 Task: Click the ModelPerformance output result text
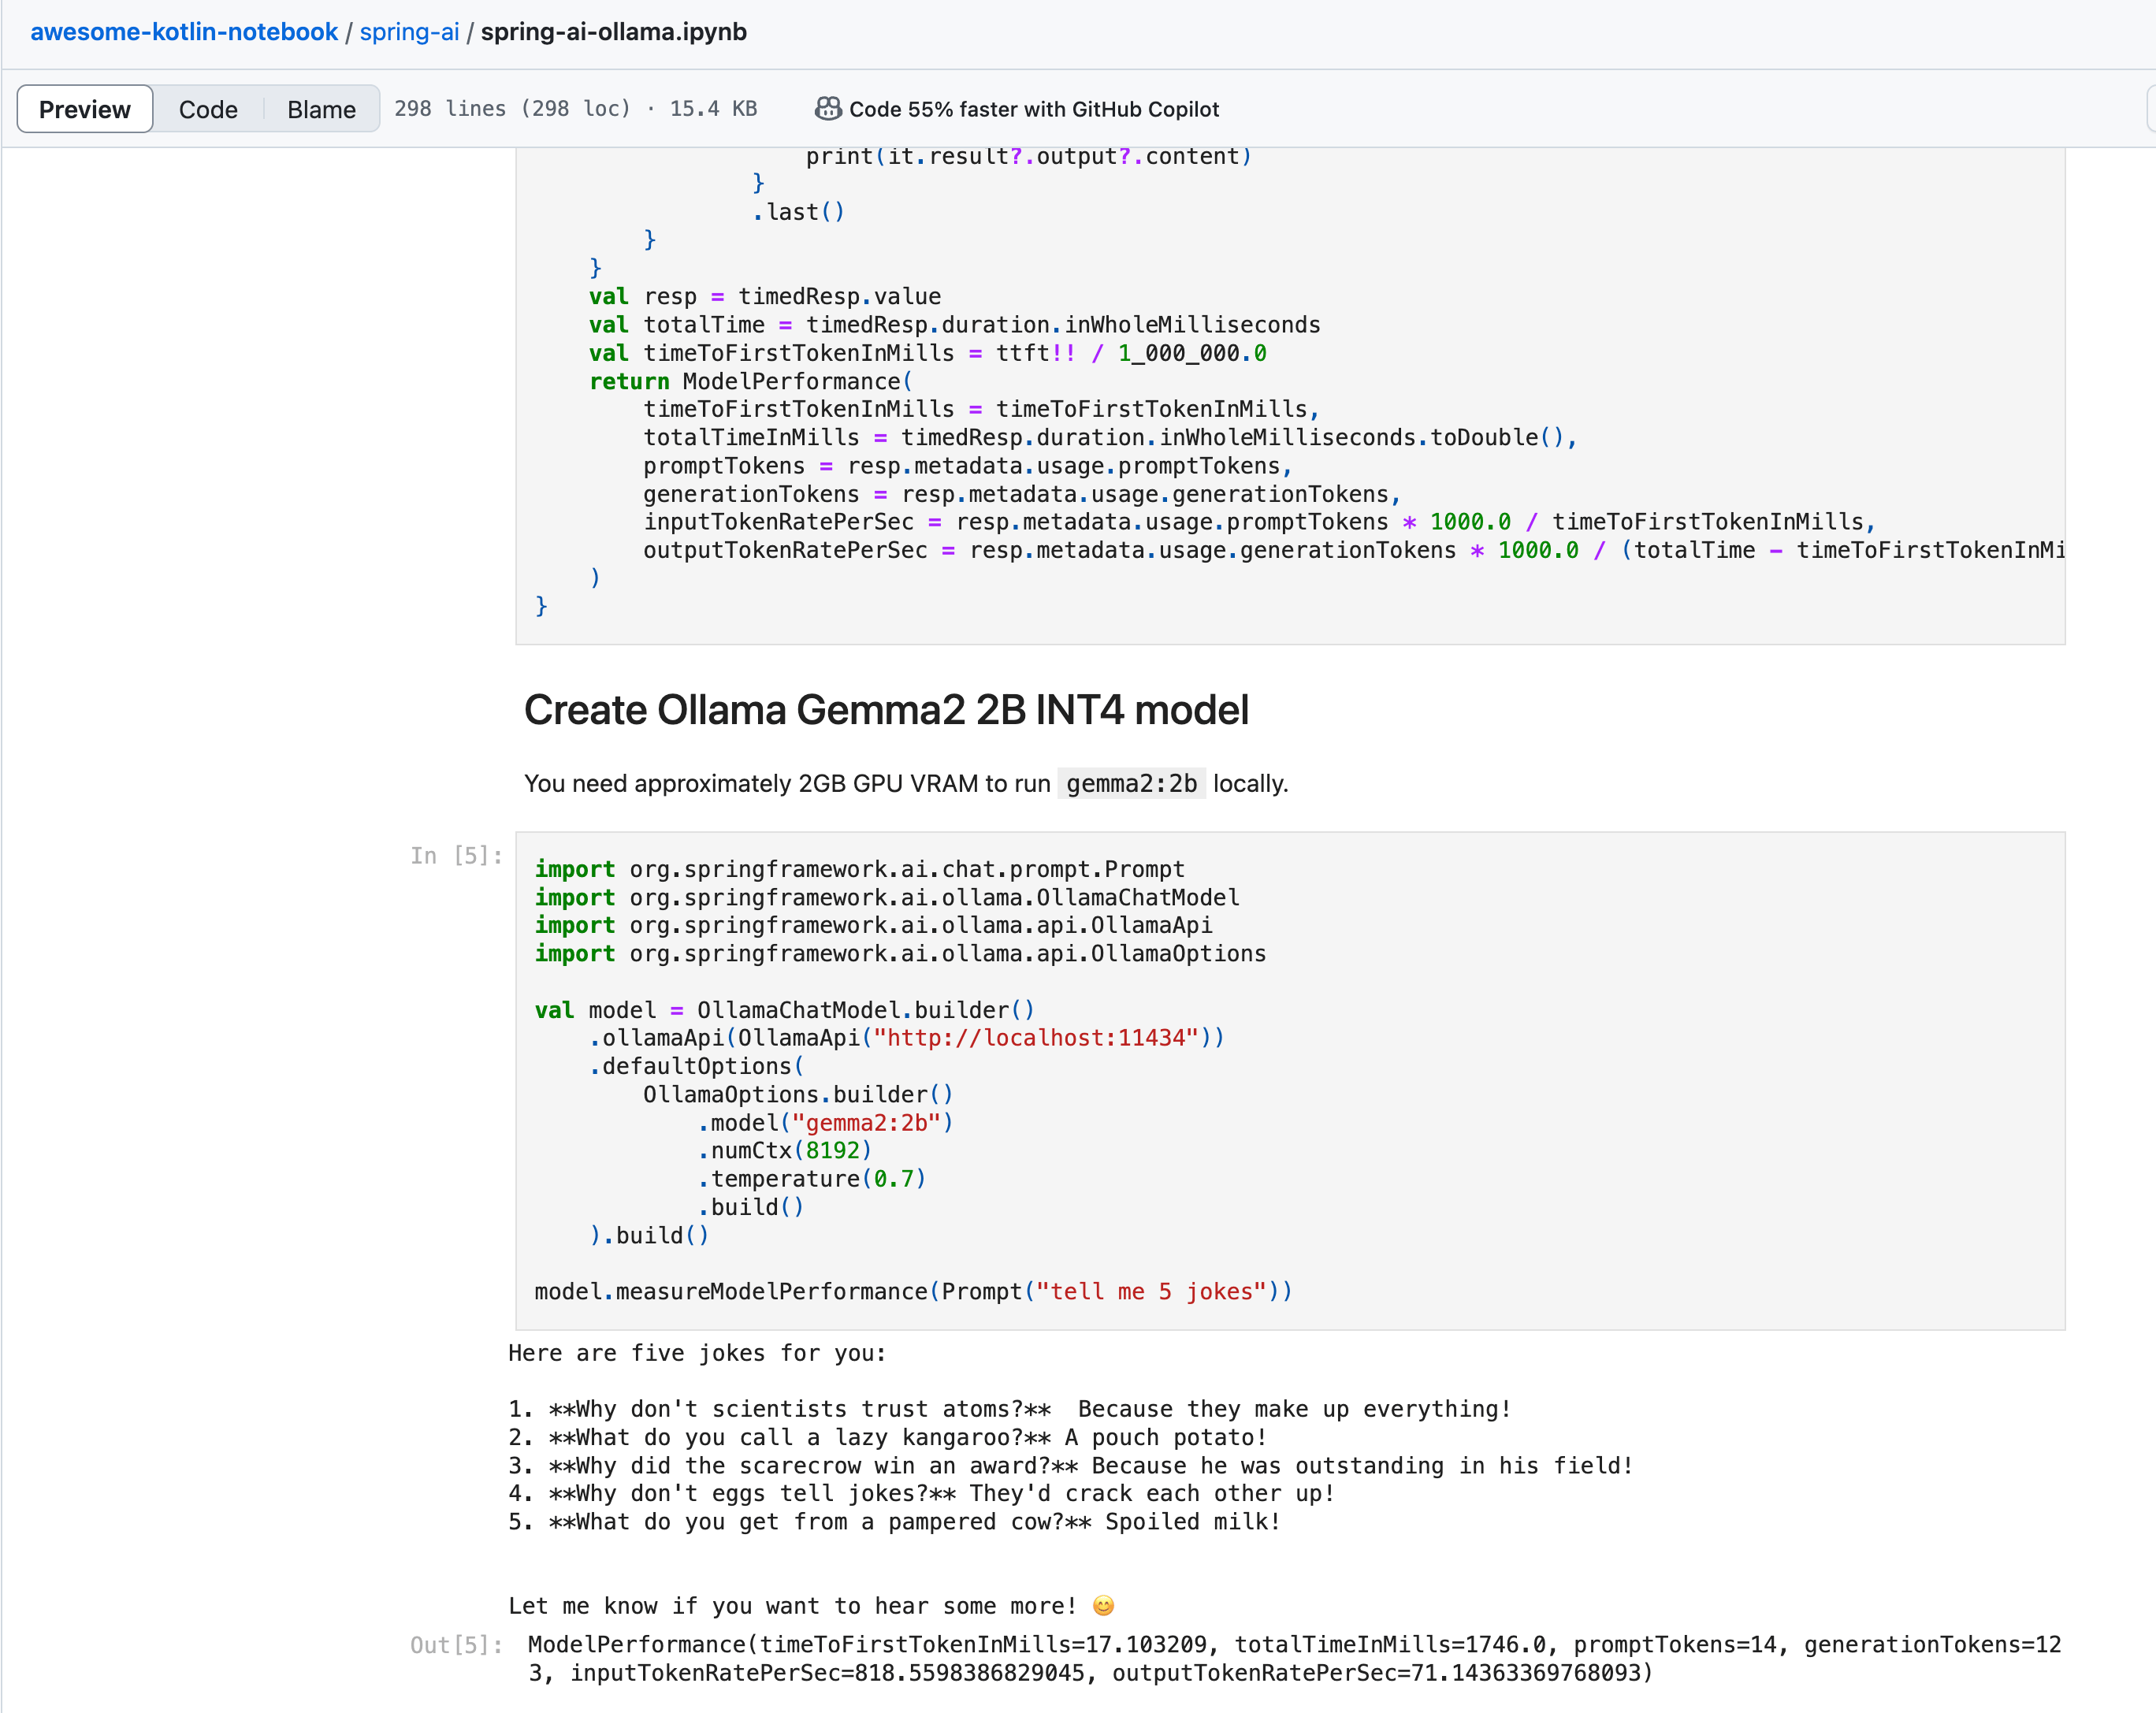click(1294, 1659)
